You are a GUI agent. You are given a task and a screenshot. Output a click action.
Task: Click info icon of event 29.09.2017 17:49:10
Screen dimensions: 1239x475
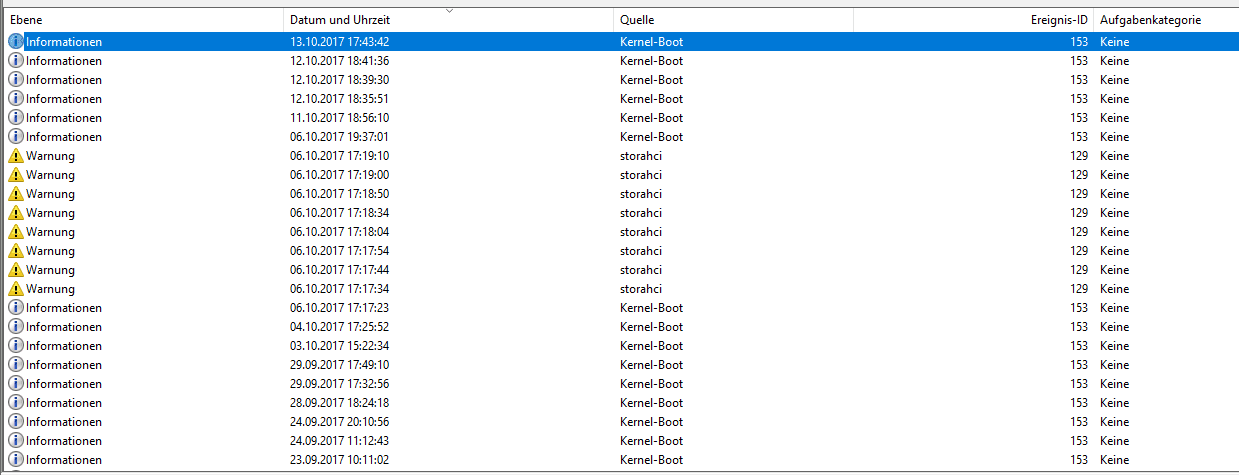tap(15, 365)
